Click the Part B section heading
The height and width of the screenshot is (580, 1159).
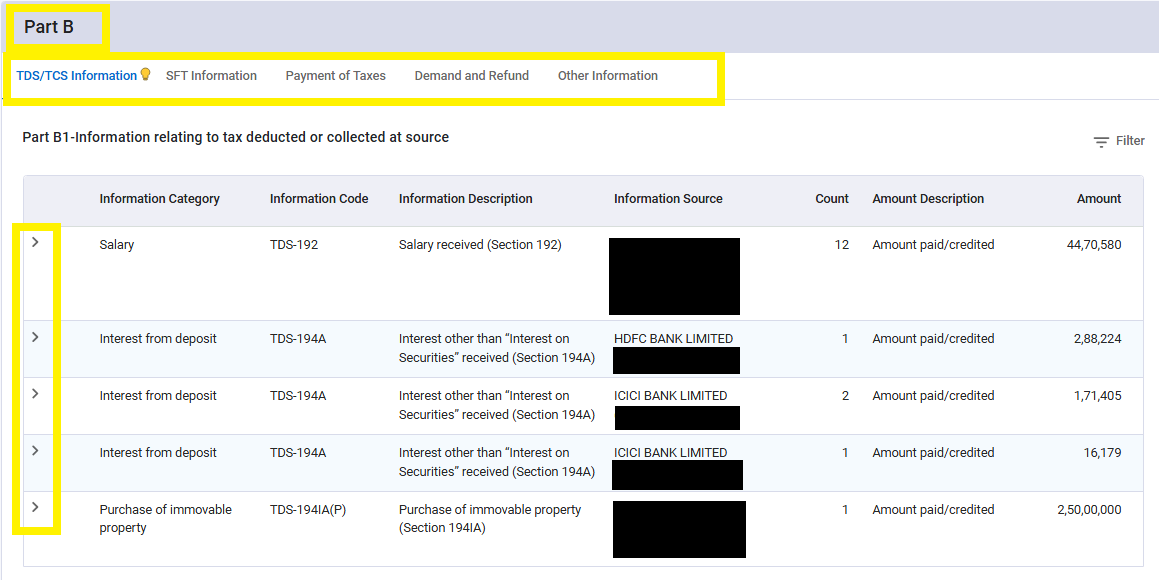tap(49, 27)
